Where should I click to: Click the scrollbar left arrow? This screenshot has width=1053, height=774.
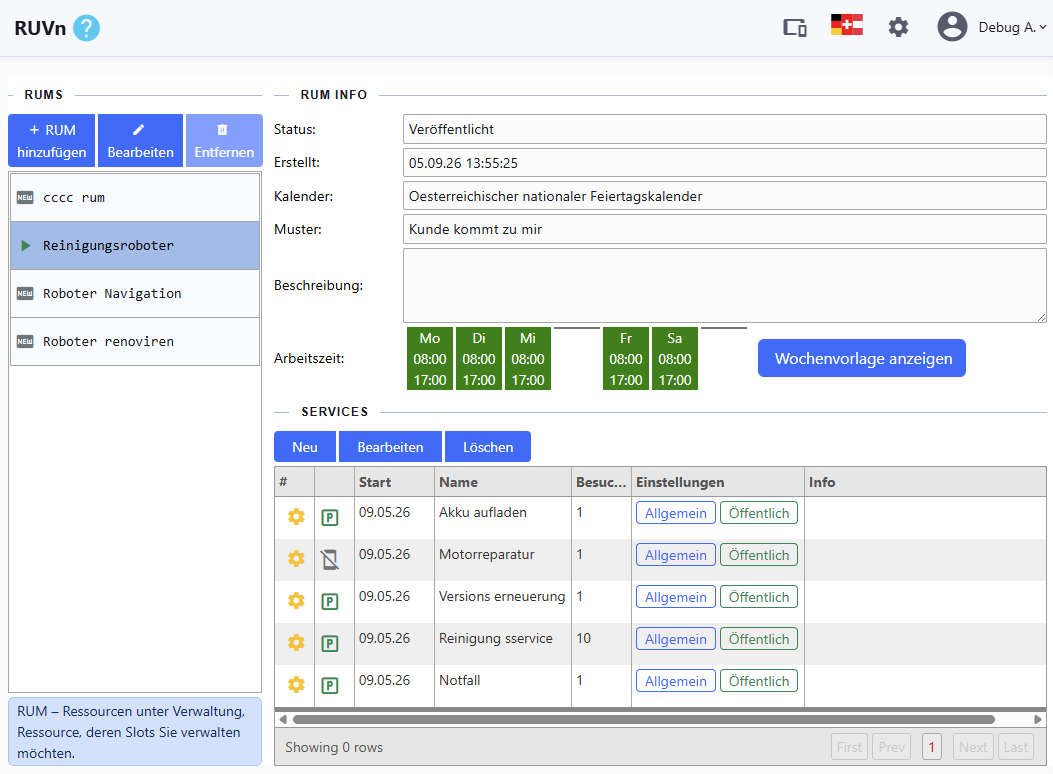(x=283, y=719)
